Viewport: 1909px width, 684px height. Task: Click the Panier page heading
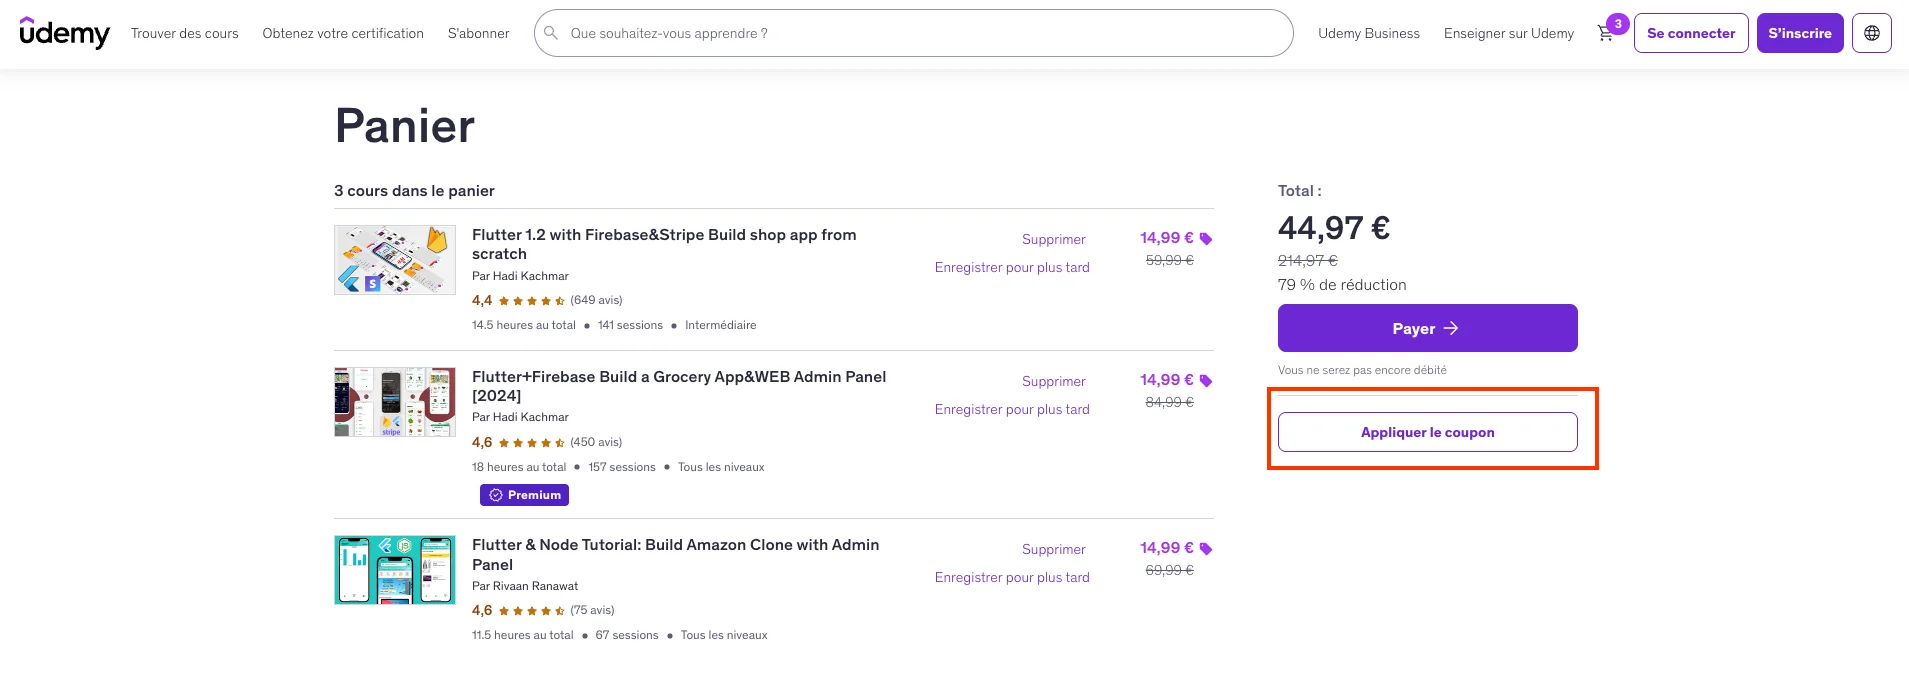point(405,126)
